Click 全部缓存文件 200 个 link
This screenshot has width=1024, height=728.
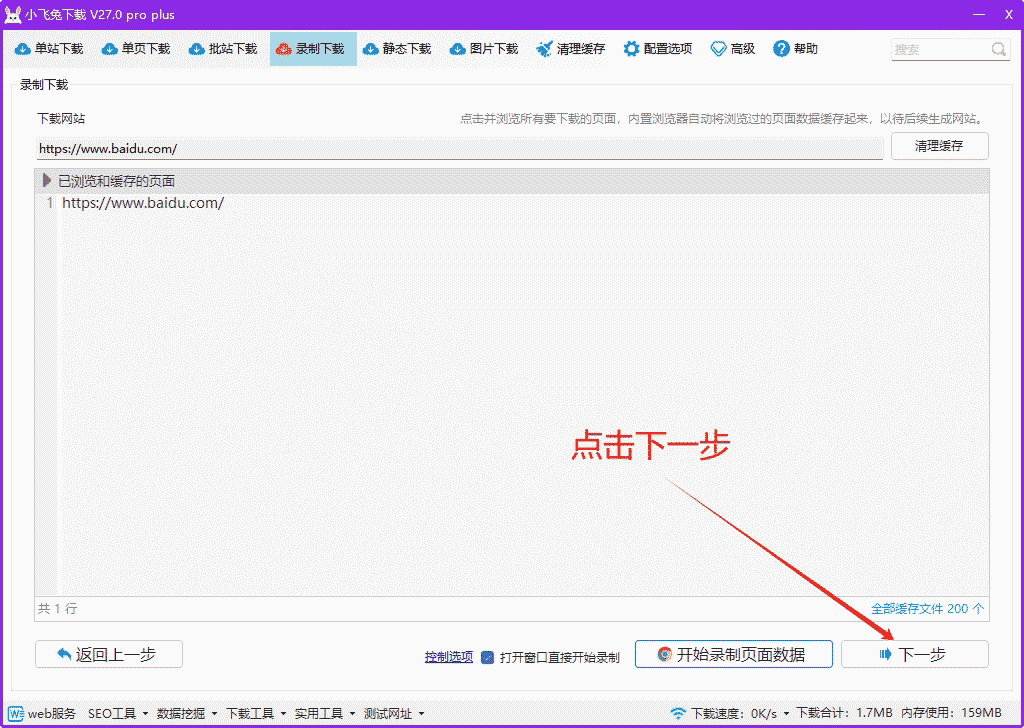(927, 609)
